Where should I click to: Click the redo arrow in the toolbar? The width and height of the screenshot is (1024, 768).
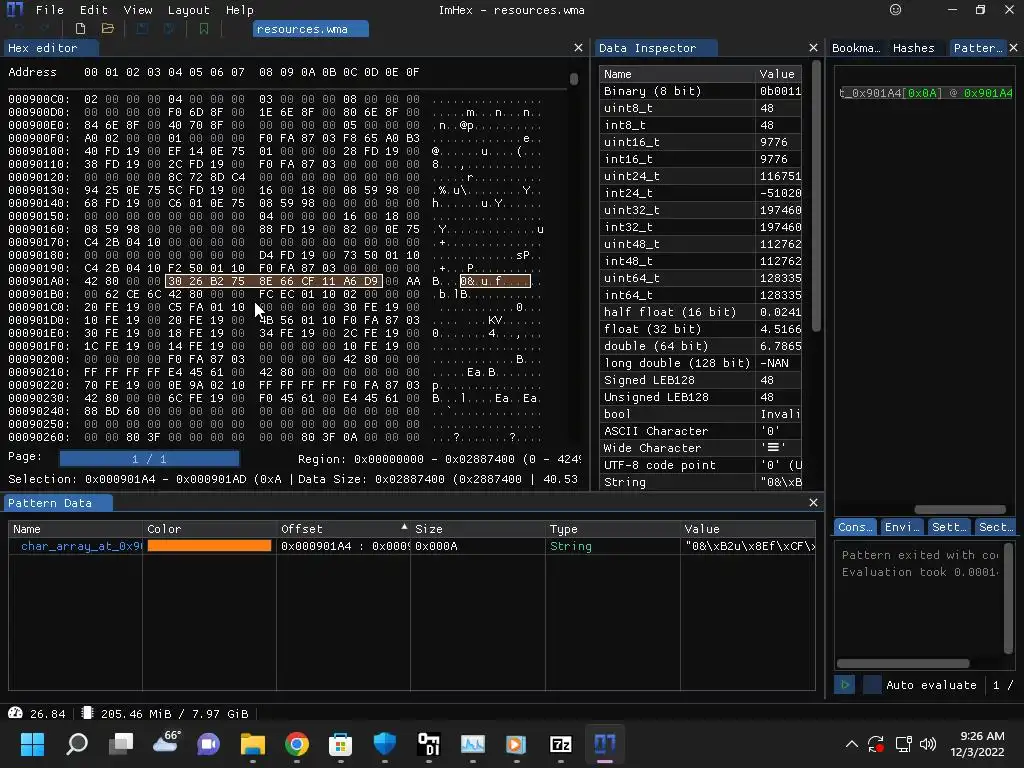point(46,29)
